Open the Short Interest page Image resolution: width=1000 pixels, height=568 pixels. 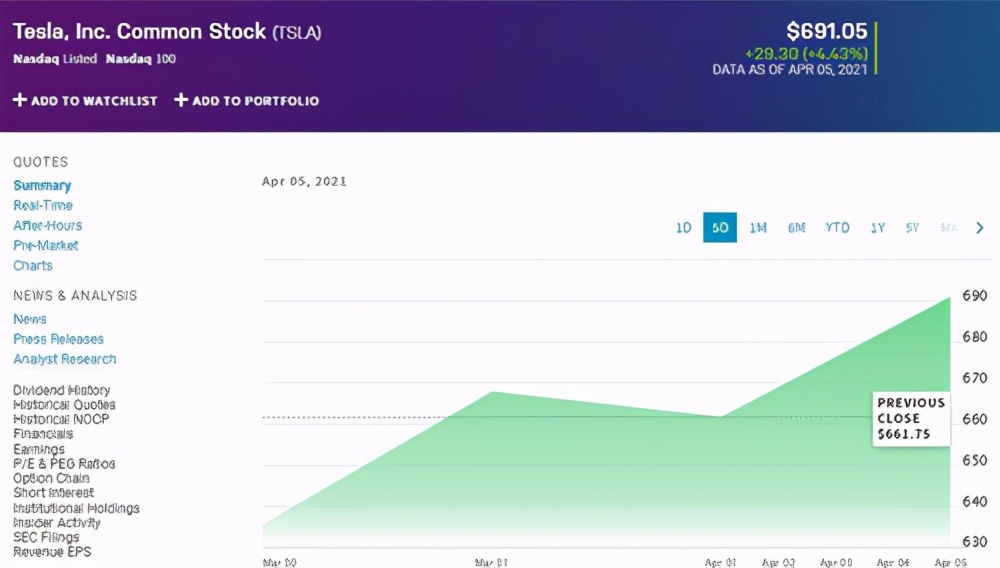coord(54,493)
